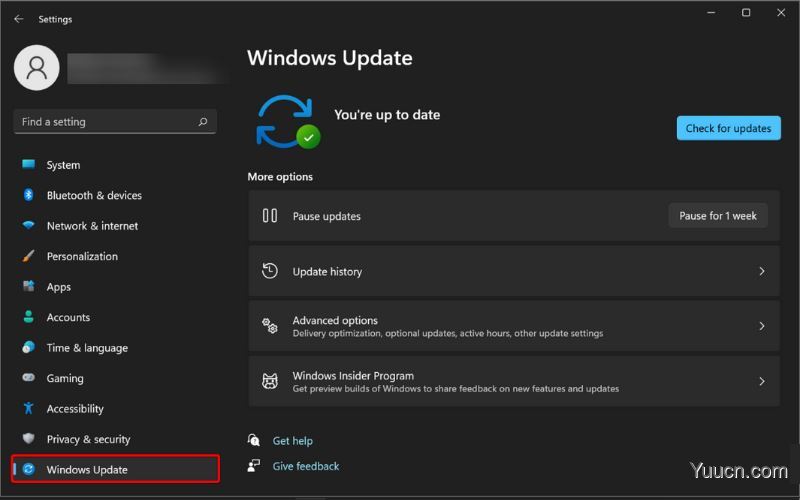Open Update history via its chevron

coord(762,271)
